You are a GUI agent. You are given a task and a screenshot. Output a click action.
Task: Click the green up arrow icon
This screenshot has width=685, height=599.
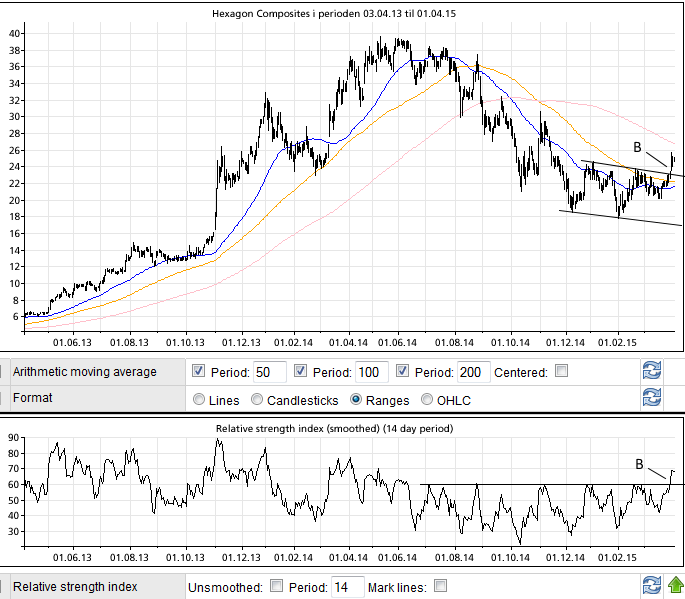(675, 586)
